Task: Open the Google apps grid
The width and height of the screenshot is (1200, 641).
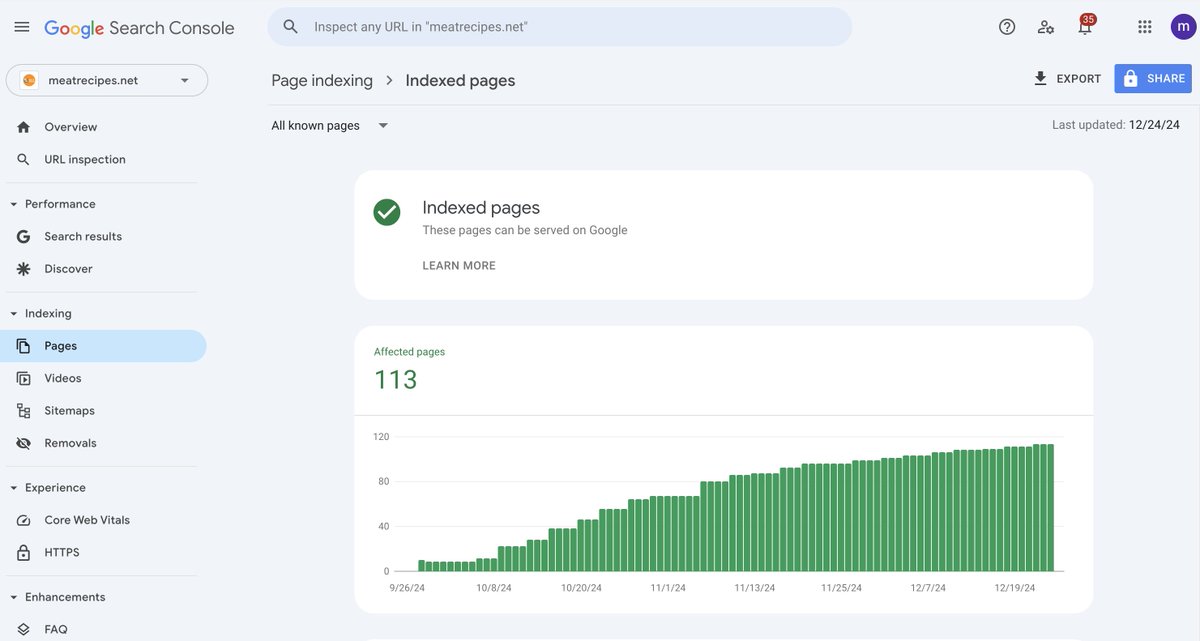Action: coord(1144,26)
